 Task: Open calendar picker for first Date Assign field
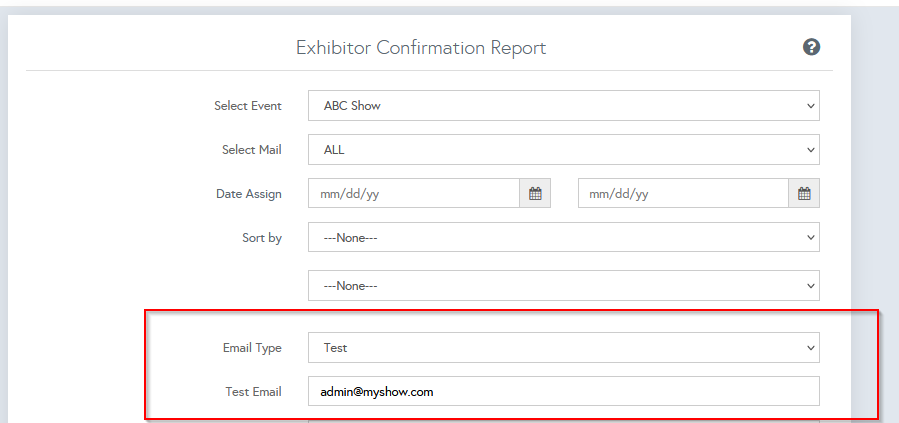pyautogui.click(x=535, y=194)
